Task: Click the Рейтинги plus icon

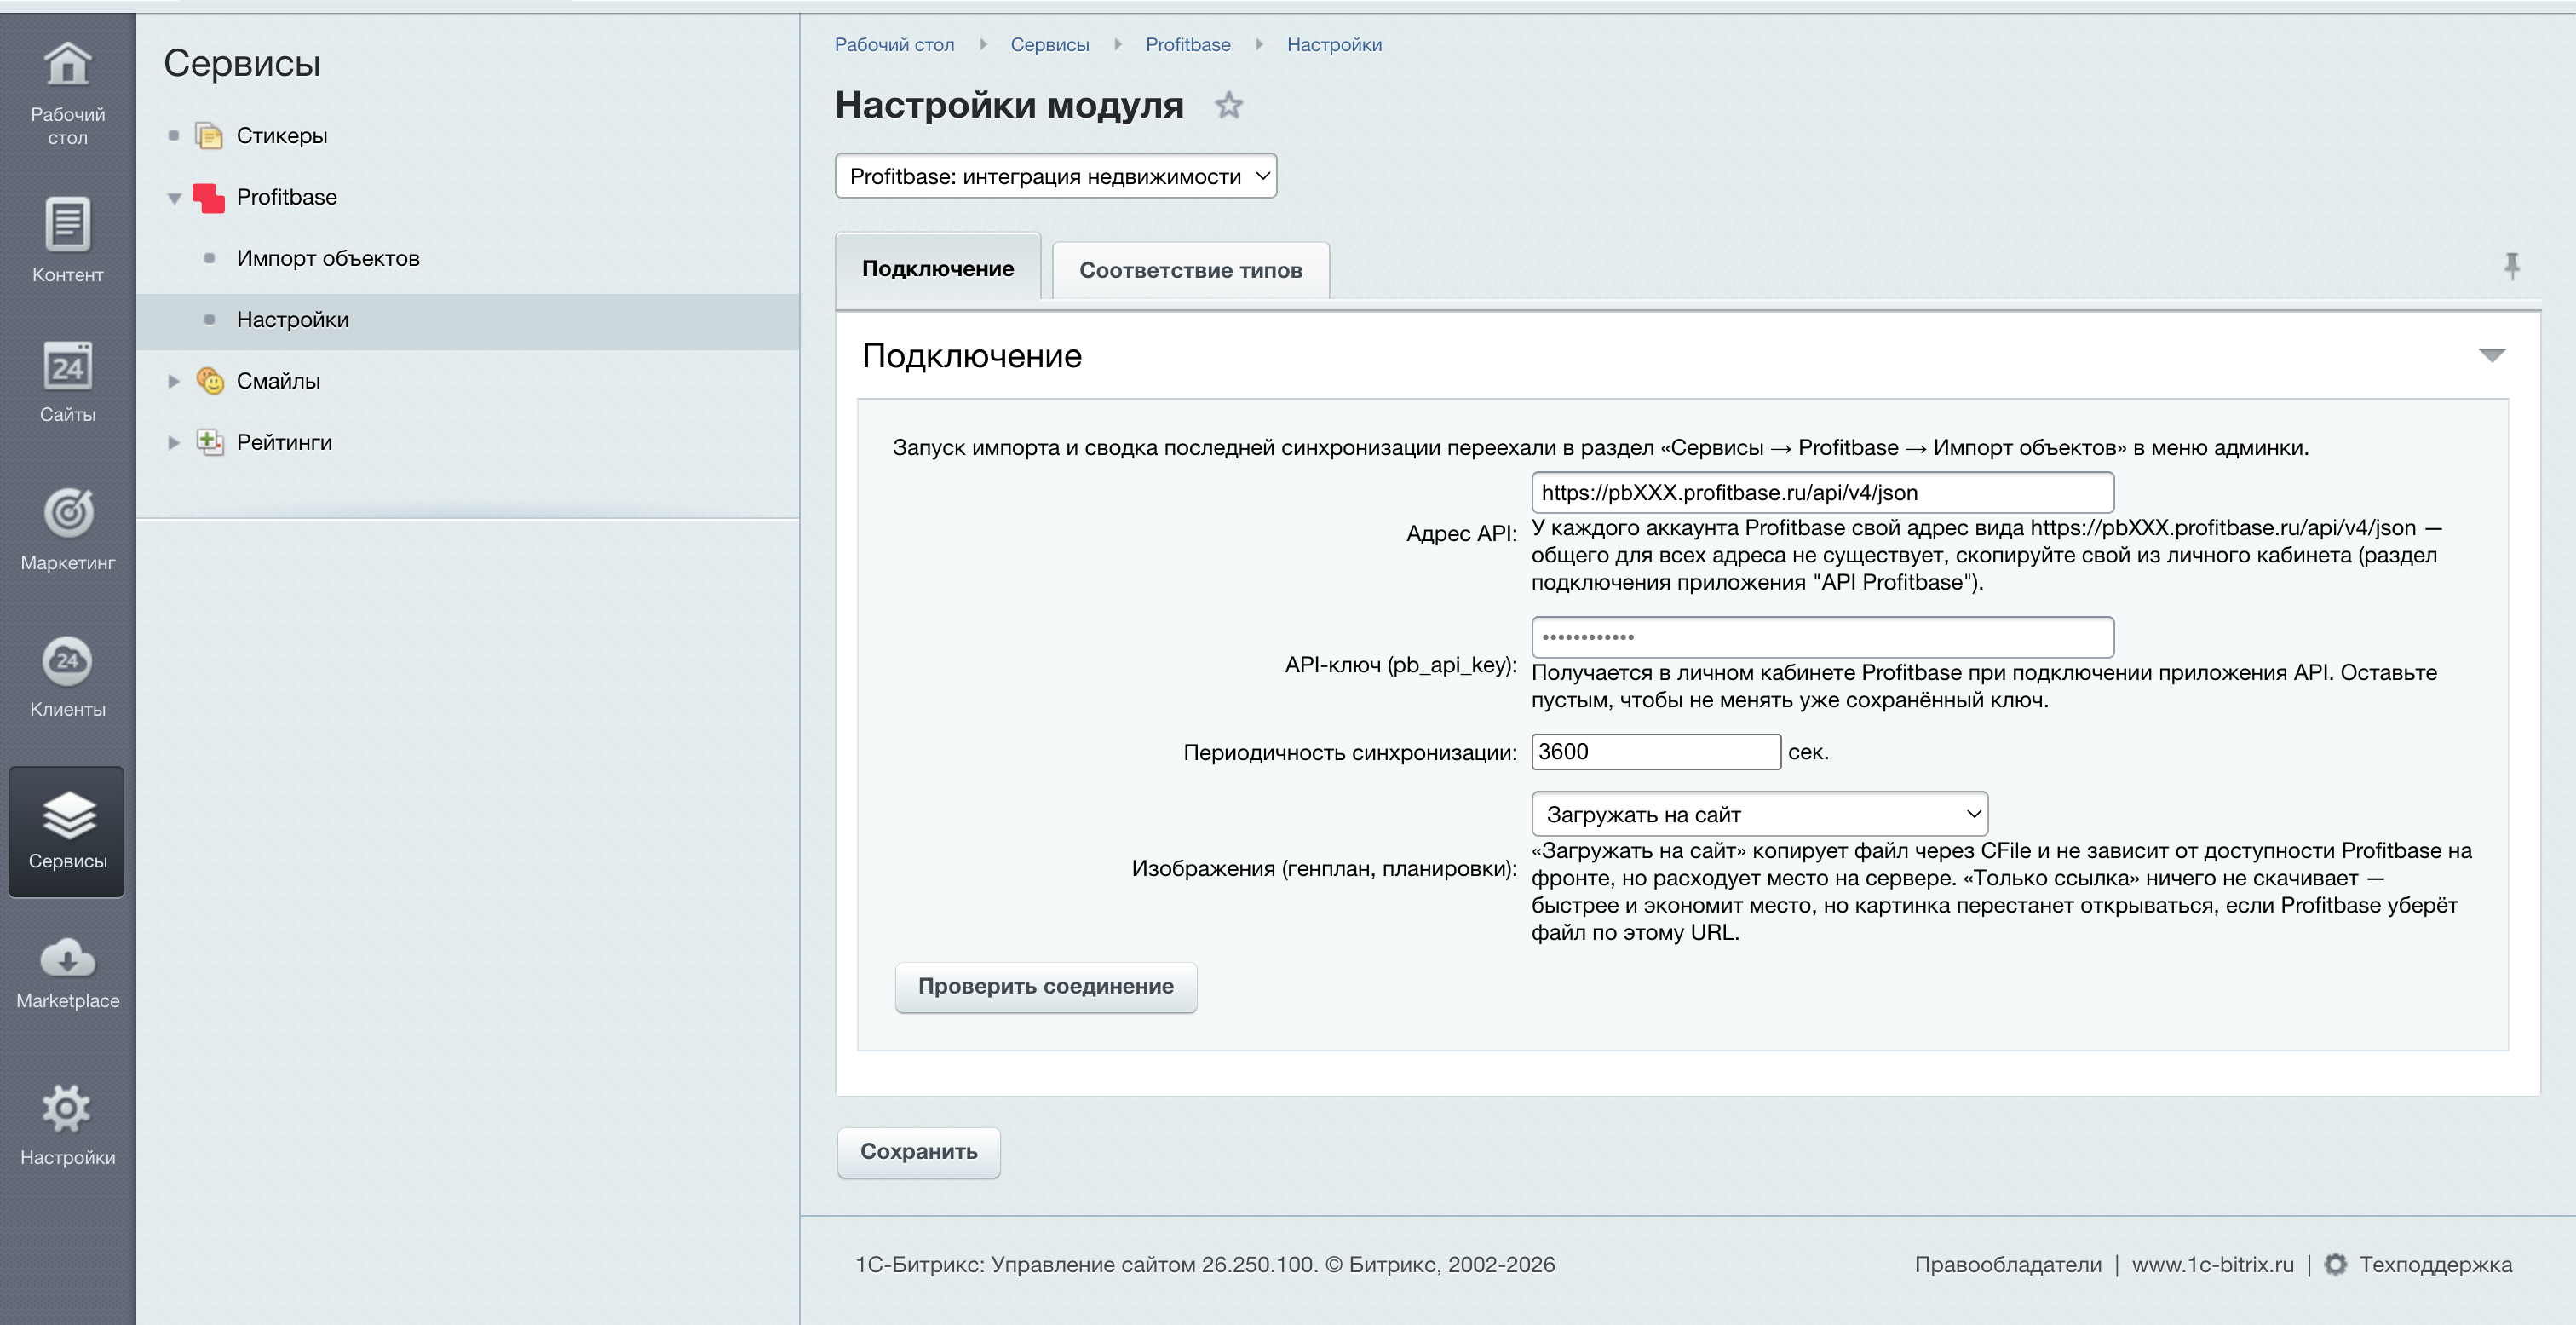Action: tap(209, 441)
